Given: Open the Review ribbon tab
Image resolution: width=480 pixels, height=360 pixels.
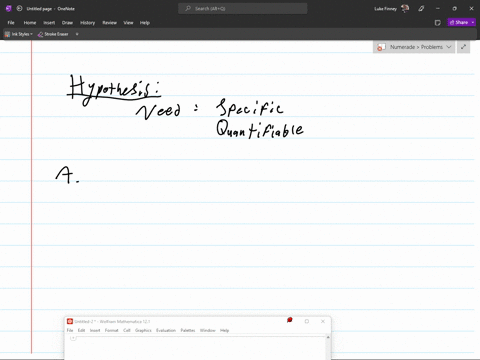Looking at the screenshot, I should [109, 23].
